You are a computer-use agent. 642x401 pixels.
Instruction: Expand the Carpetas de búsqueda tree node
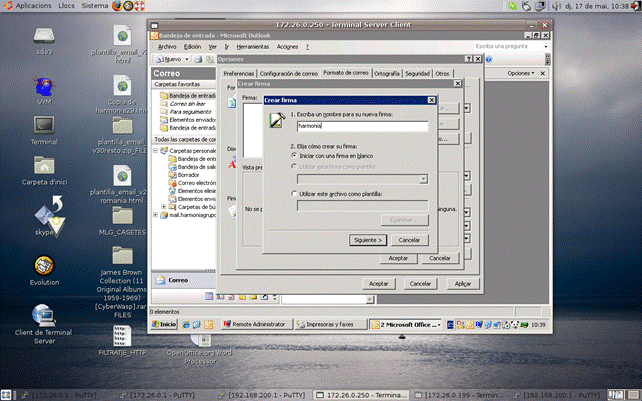coord(164,207)
